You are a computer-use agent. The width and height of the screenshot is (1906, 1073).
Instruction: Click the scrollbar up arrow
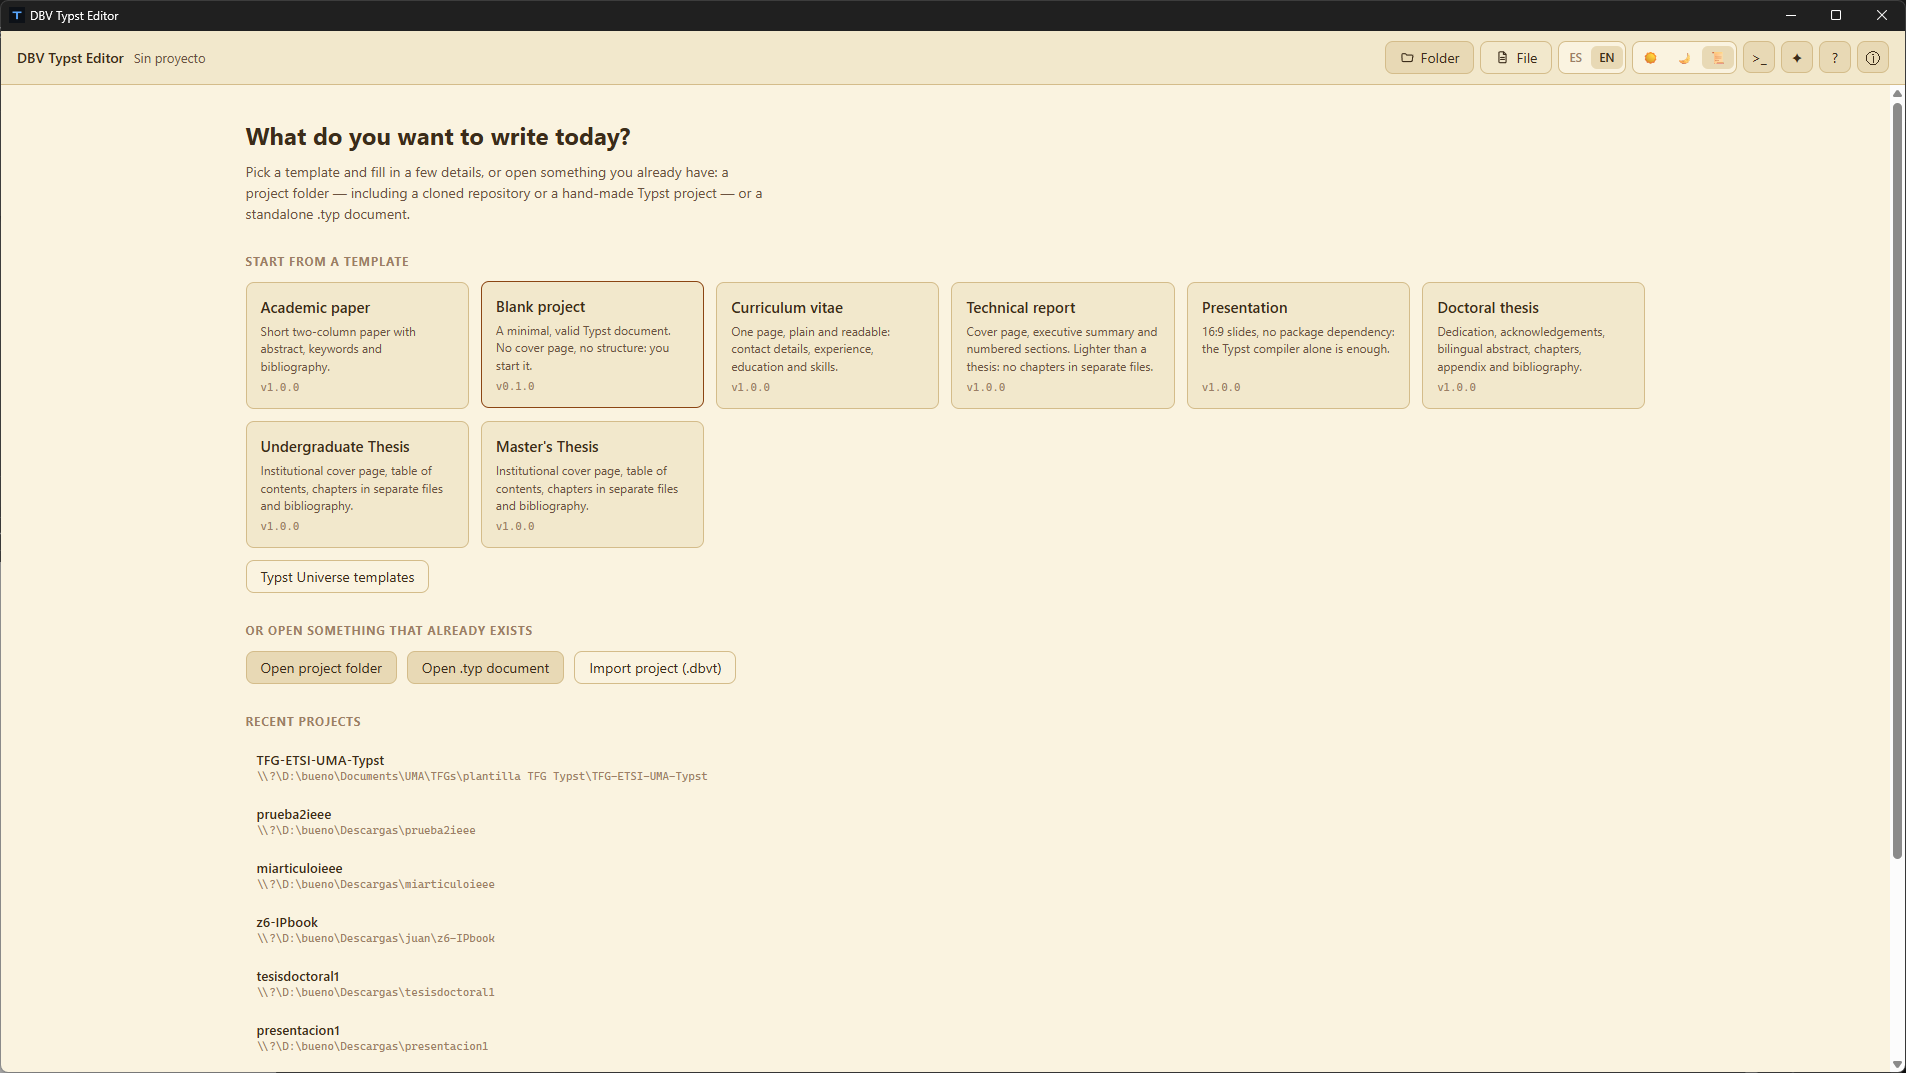click(1897, 93)
